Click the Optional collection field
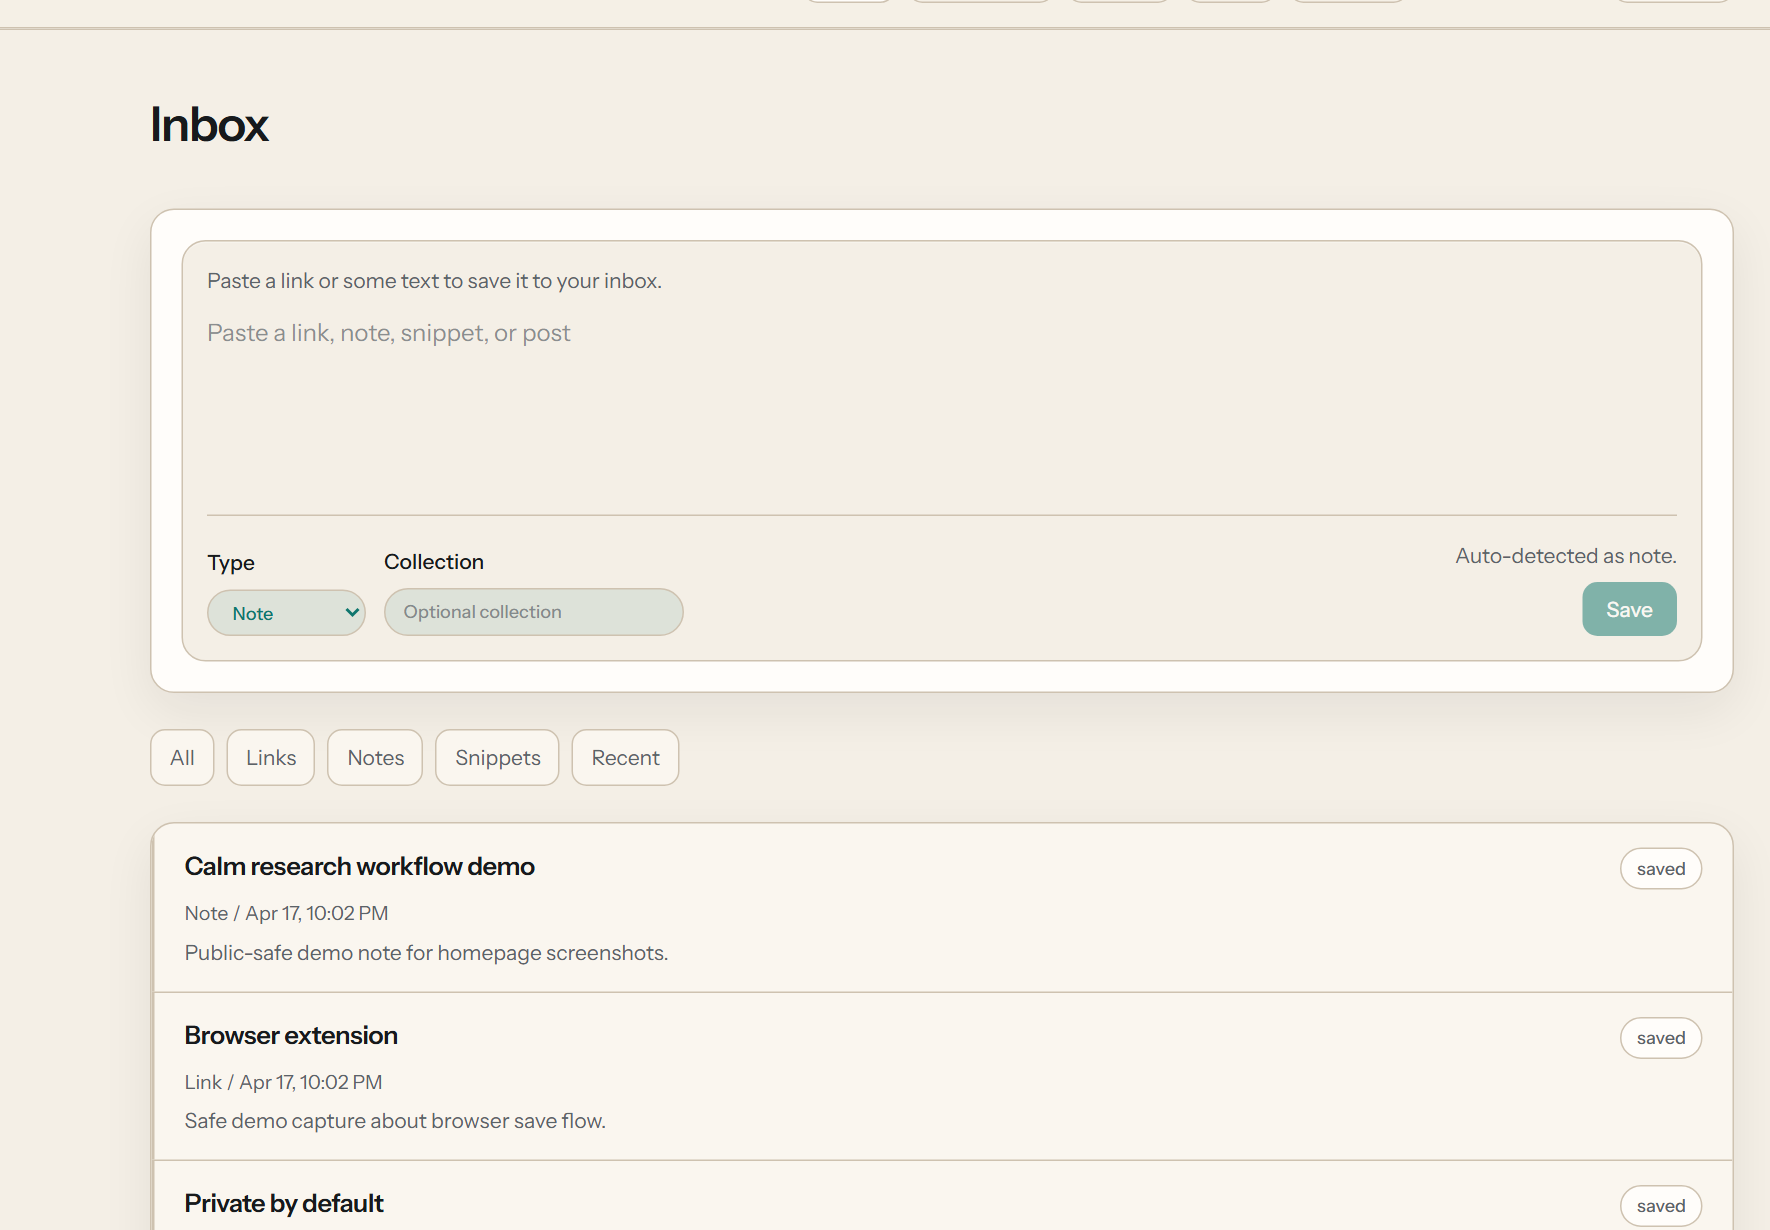Image resolution: width=1770 pixels, height=1230 pixels. (x=533, y=611)
